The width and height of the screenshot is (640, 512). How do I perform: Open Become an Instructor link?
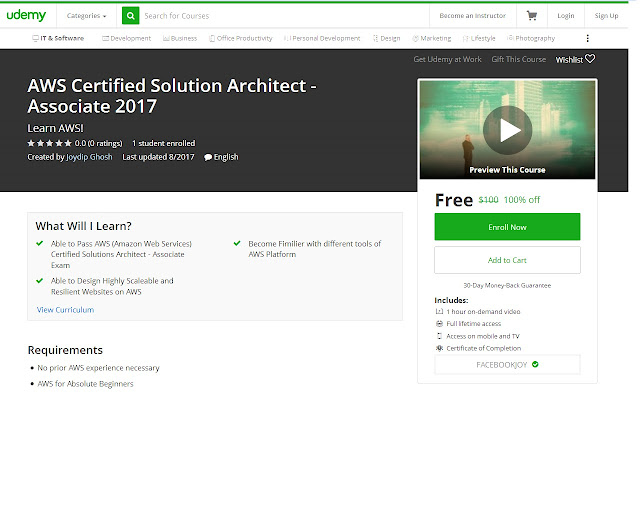[x=472, y=16]
